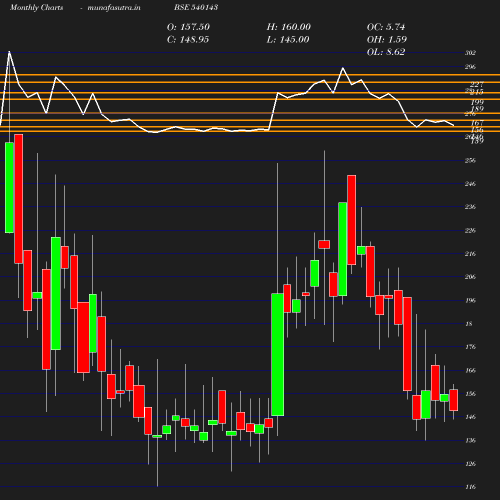
Task: Click the 236 price axis label
Action: 470,207
